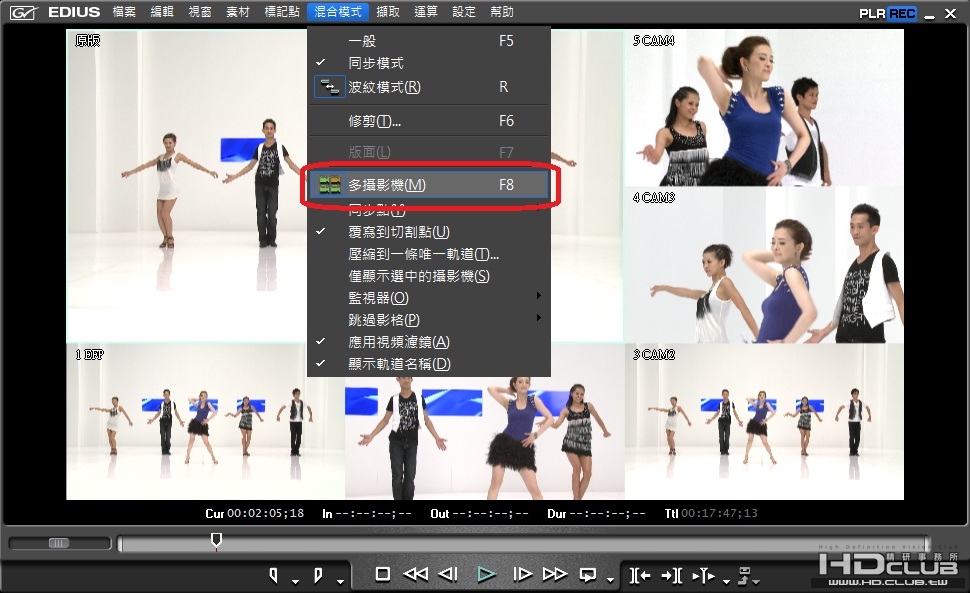The height and width of the screenshot is (593, 970).
Task: Choose 一般 mode F5 in the menu
Action: (429, 41)
